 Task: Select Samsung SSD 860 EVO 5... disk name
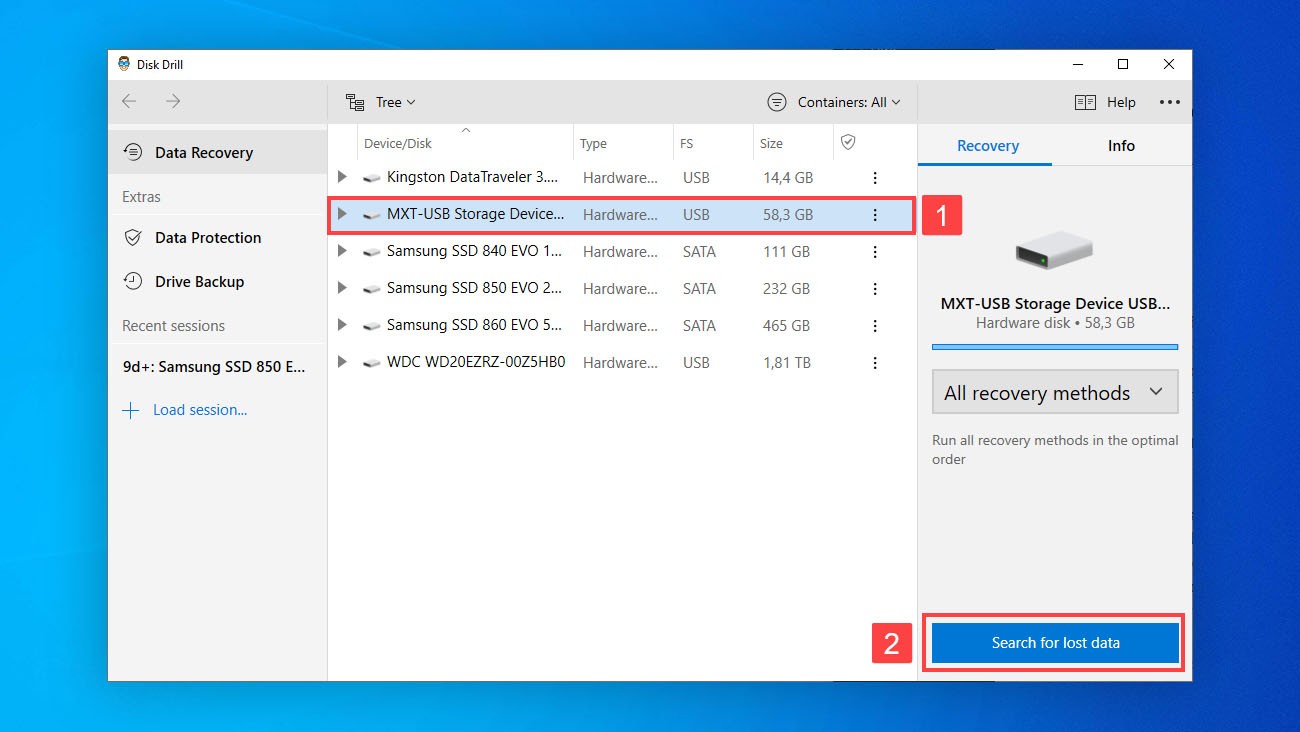tap(473, 325)
